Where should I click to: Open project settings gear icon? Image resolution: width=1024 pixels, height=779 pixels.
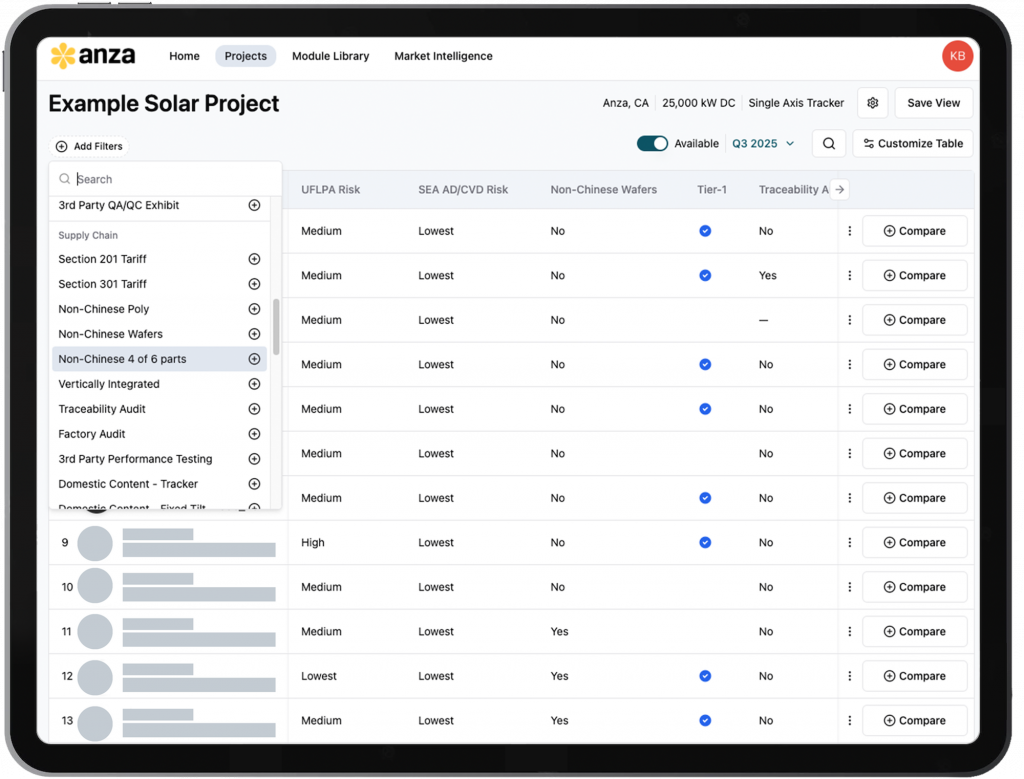click(872, 103)
